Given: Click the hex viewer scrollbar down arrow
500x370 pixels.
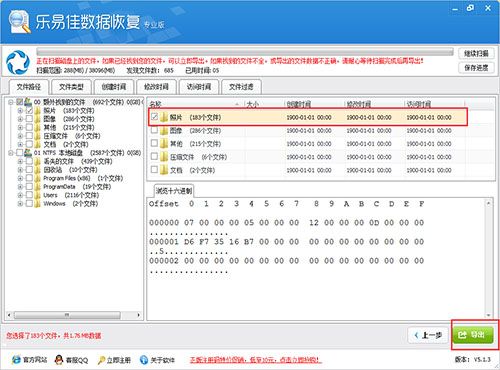Looking at the screenshot, I should pyautogui.click(x=488, y=315).
